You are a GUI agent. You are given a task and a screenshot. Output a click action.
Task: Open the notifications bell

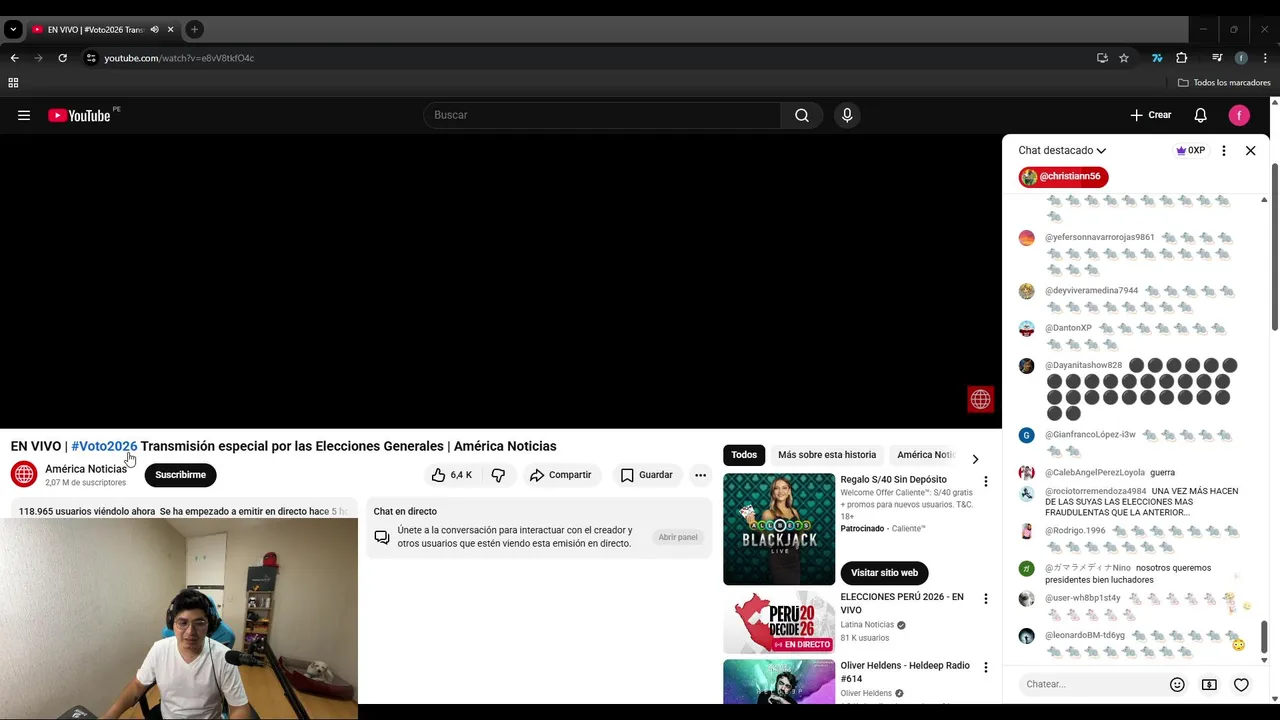pos(1201,115)
